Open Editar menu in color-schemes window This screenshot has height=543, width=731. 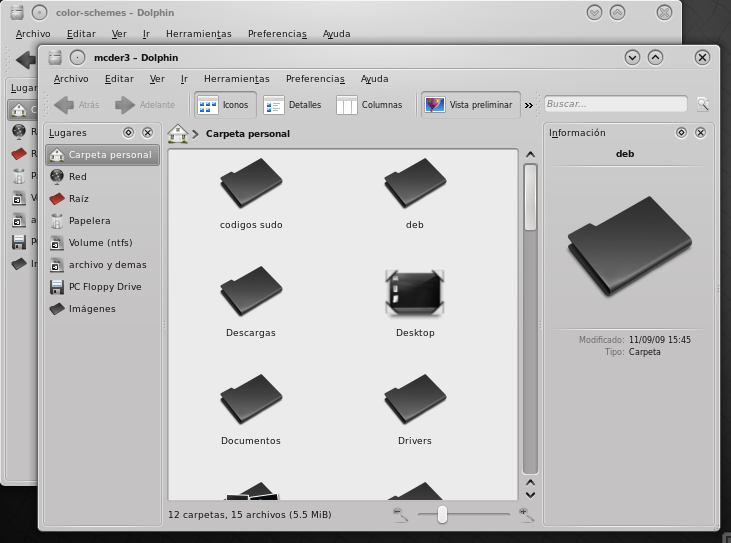[81, 34]
